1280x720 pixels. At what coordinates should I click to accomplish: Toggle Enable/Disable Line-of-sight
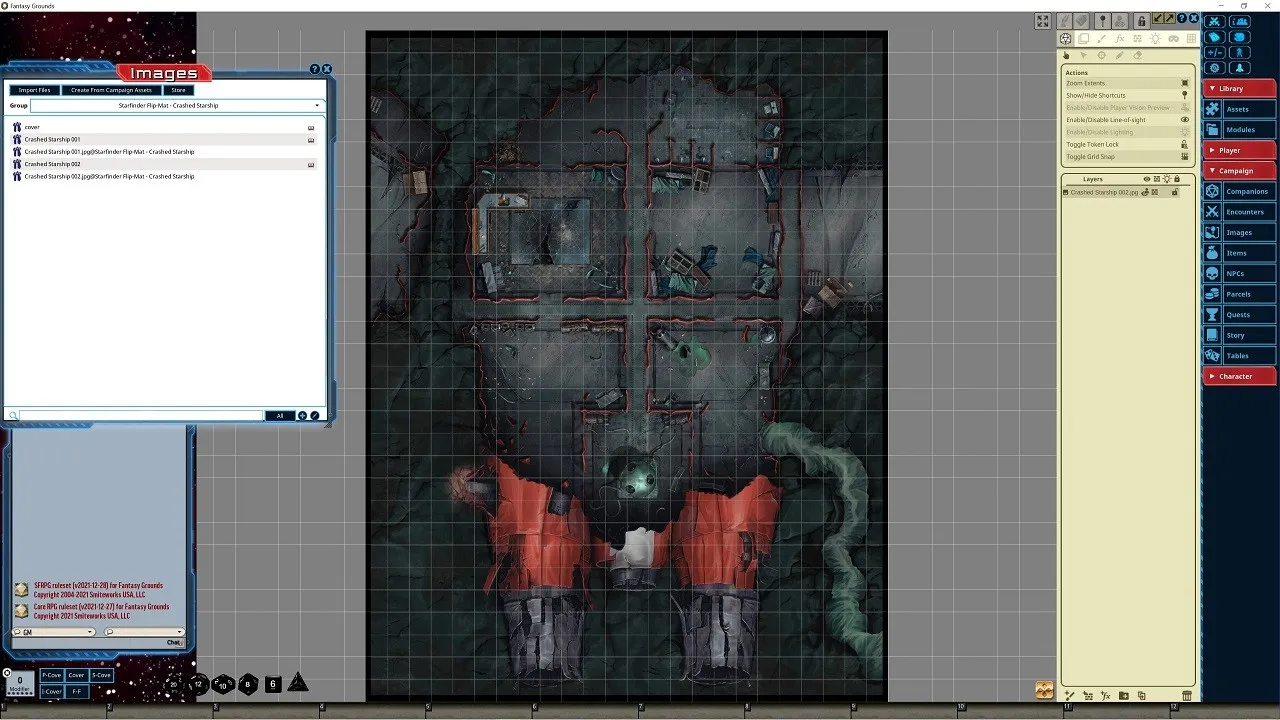[x=1127, y=120]
